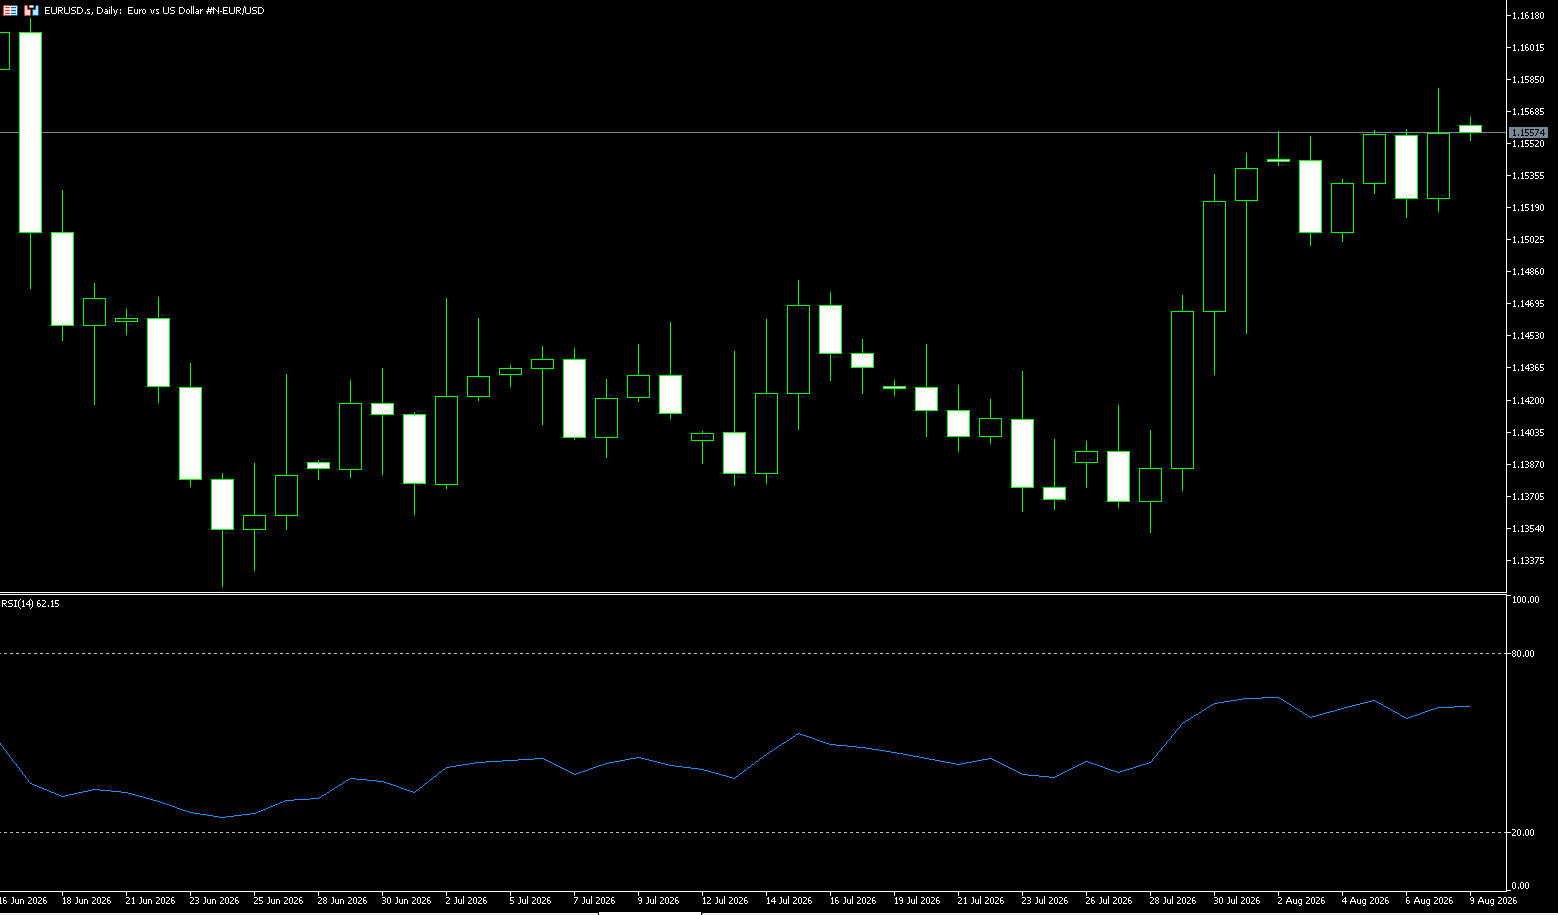Click the 7 Jul 2026 date label
This screenshot has width=1558, height=915.
click(x=595, y=901)
